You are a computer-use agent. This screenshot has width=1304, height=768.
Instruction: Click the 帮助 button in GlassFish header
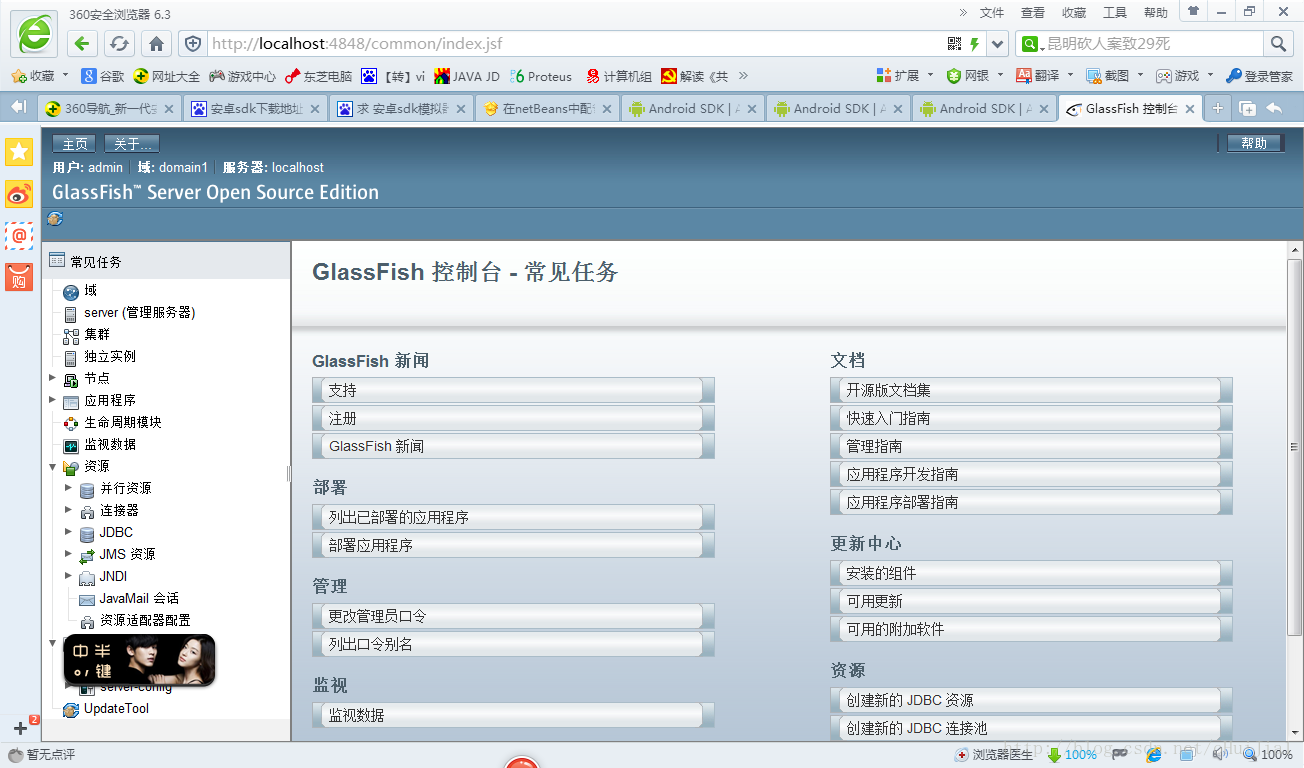(x=1254, y=144)
